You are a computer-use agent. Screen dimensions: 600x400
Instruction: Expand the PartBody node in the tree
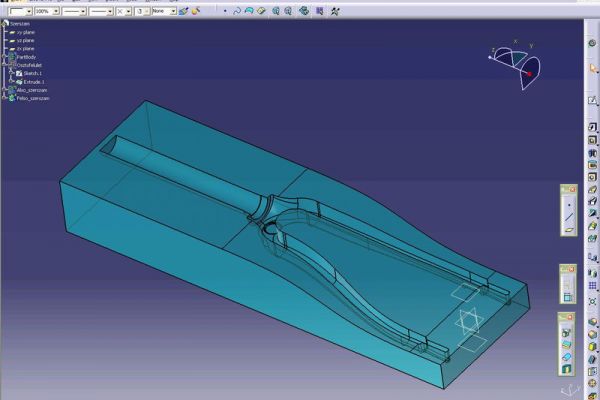pyautogui.click(x=5, y=57)
